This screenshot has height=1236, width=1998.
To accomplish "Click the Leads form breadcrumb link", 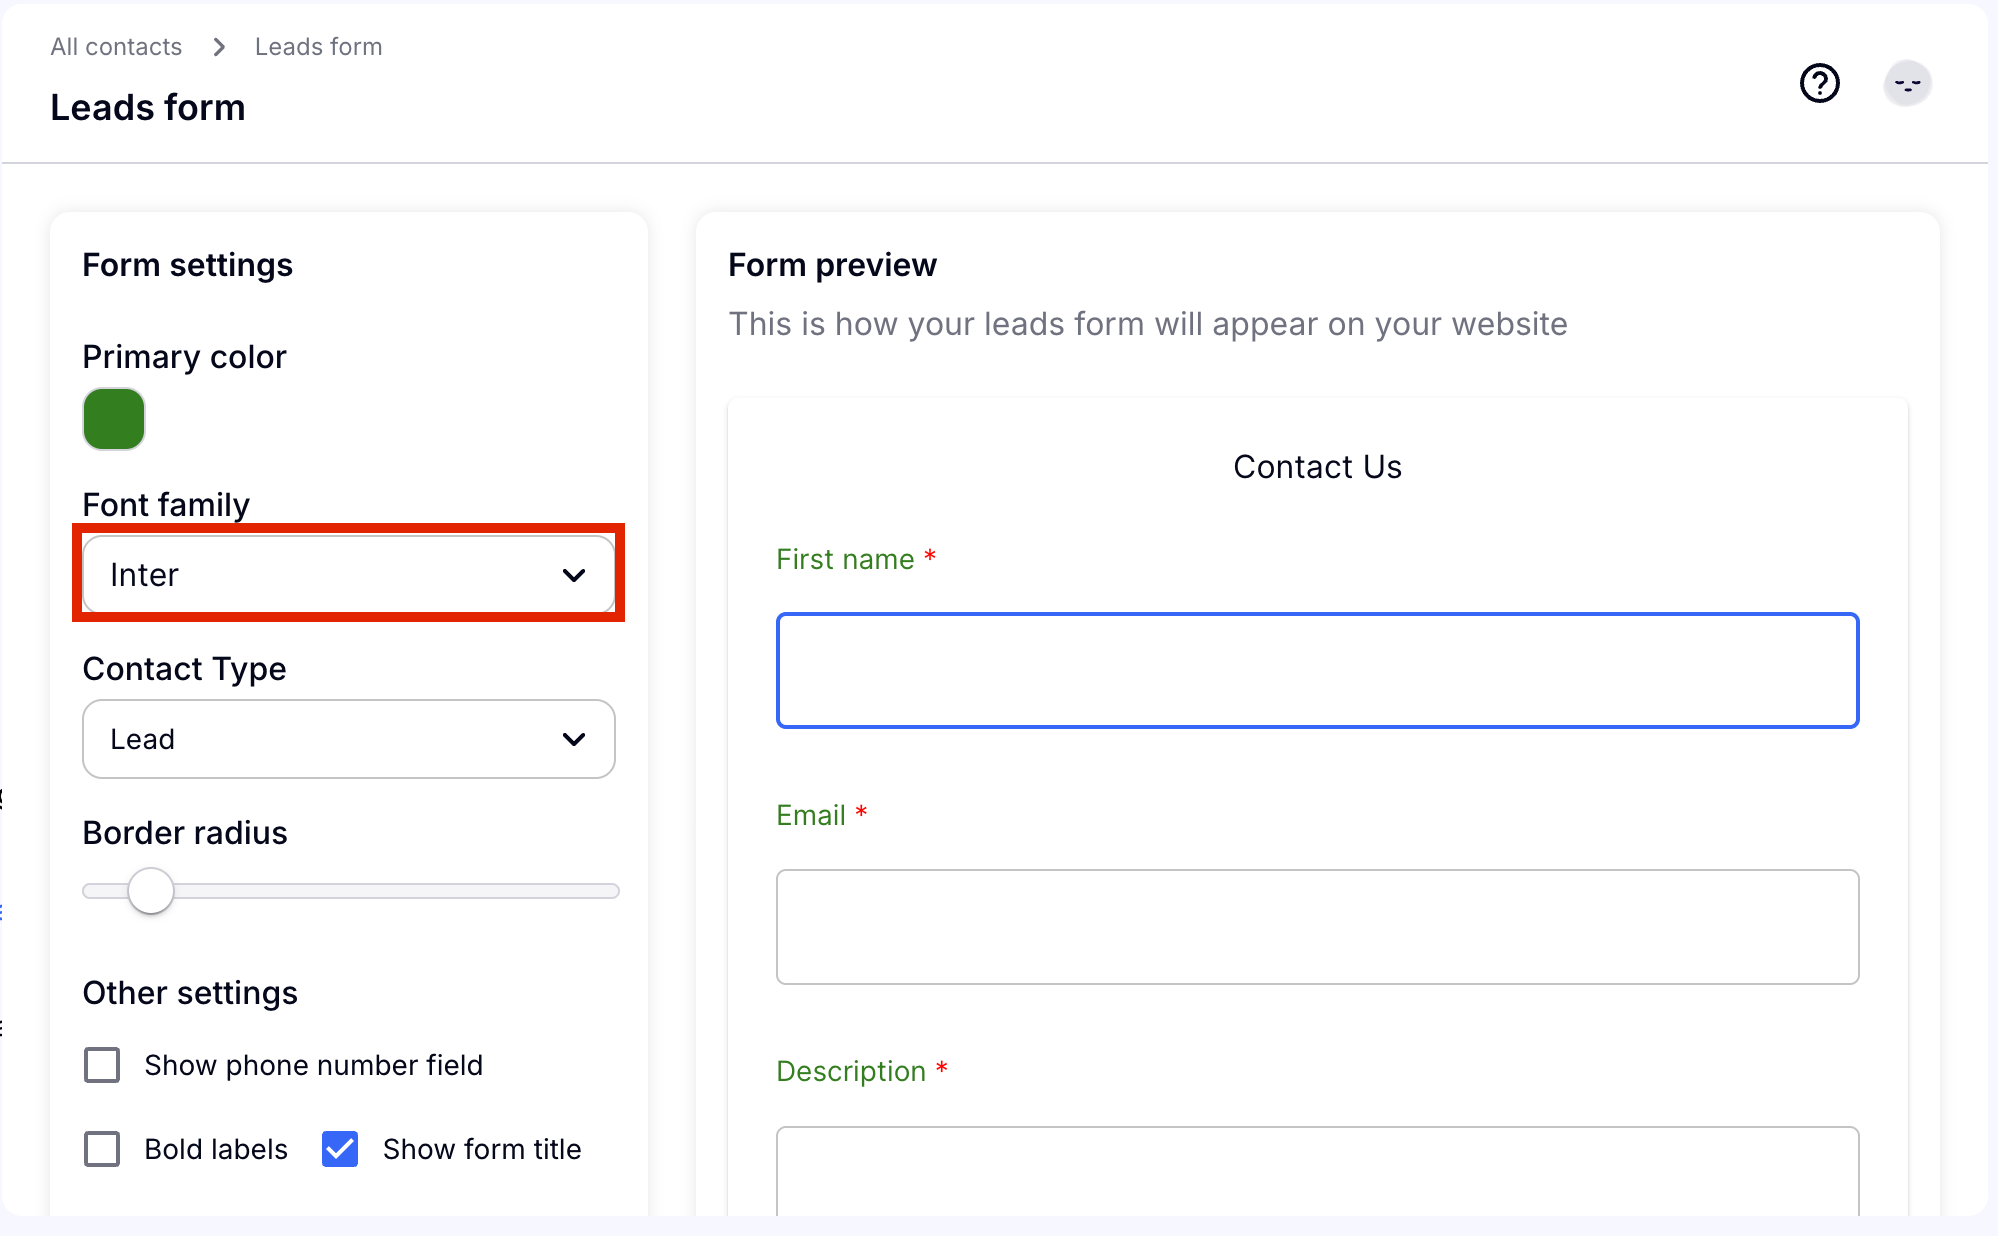I will pyautogui.click(x=318, y=47).
